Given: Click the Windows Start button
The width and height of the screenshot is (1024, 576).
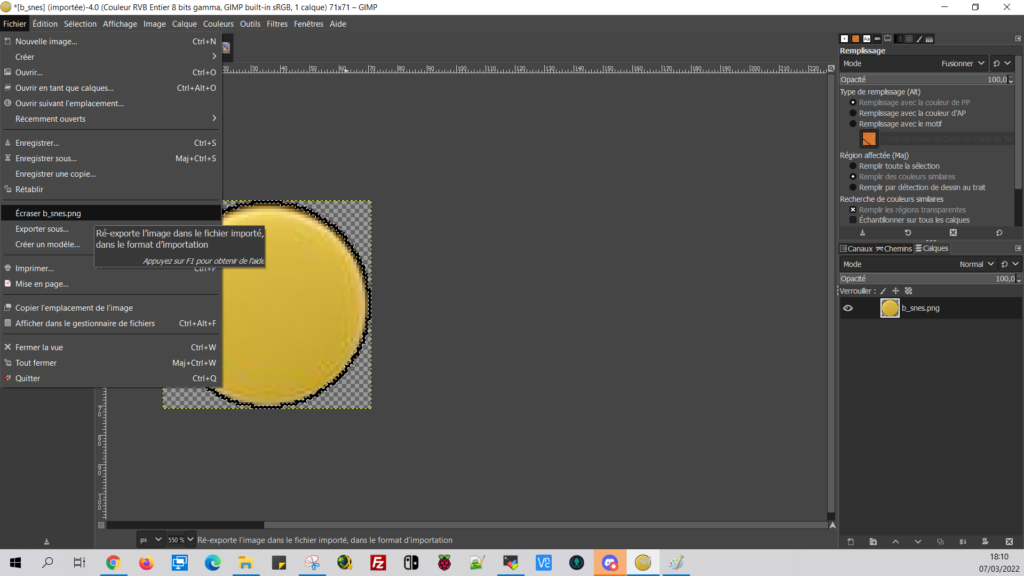Looking at the screenshot, I should [15, 562].
